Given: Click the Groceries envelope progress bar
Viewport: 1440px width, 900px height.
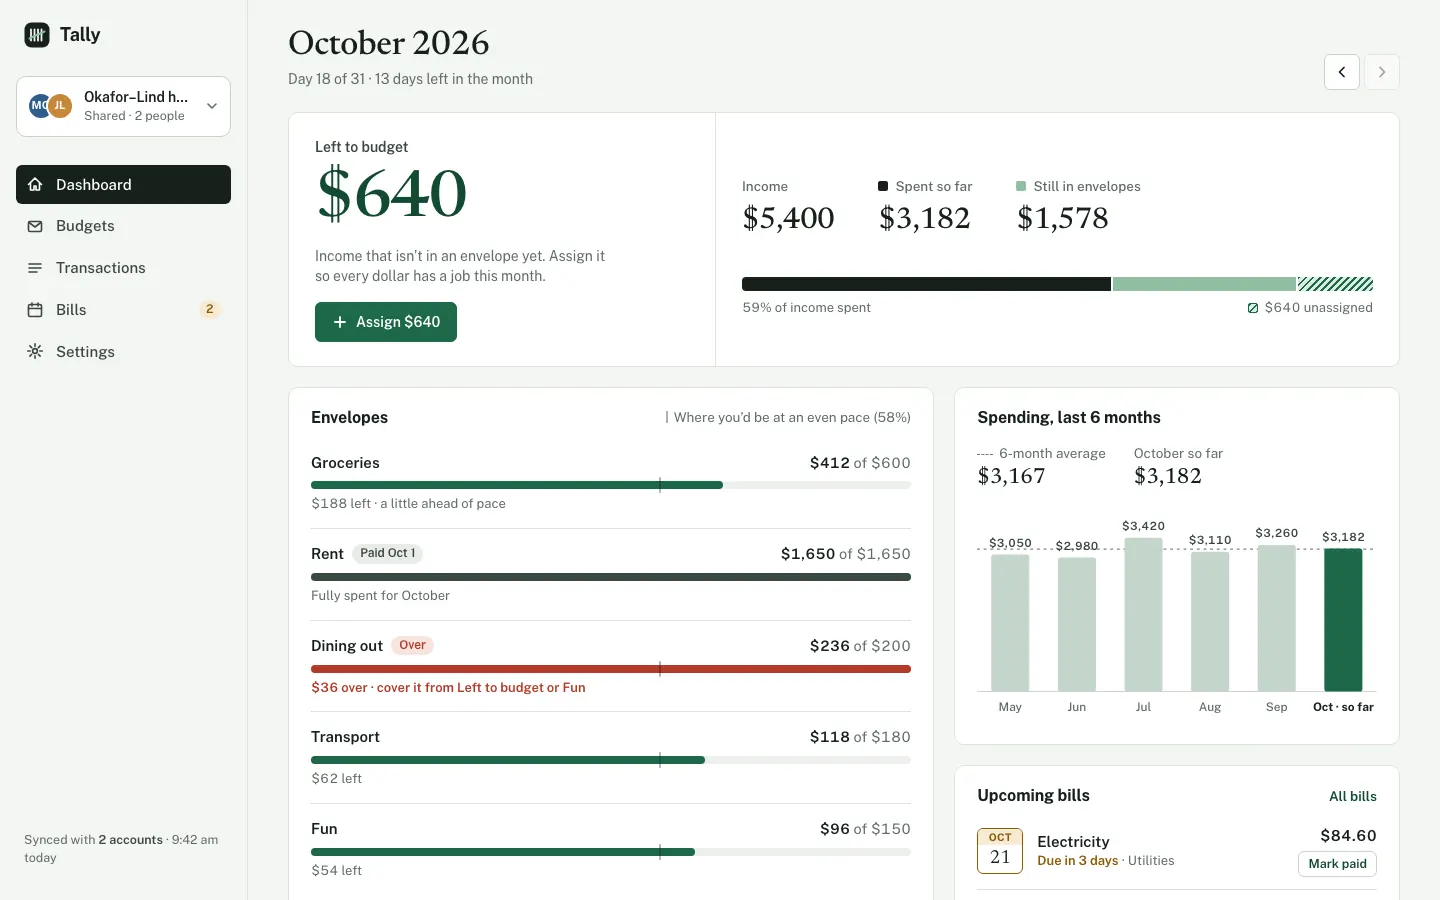Looking at the screenshot, I should click(611, 485).
